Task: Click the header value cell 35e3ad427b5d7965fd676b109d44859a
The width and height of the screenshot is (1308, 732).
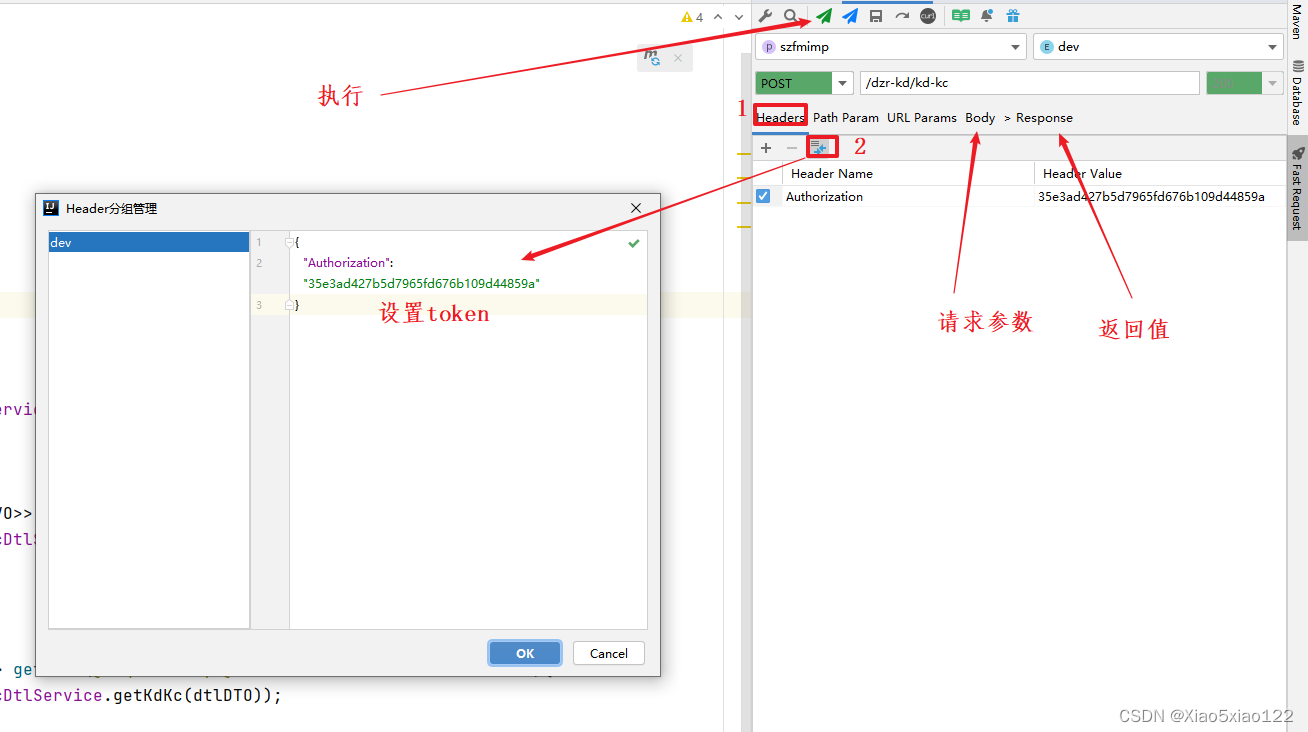Action: pos(1151,196)
